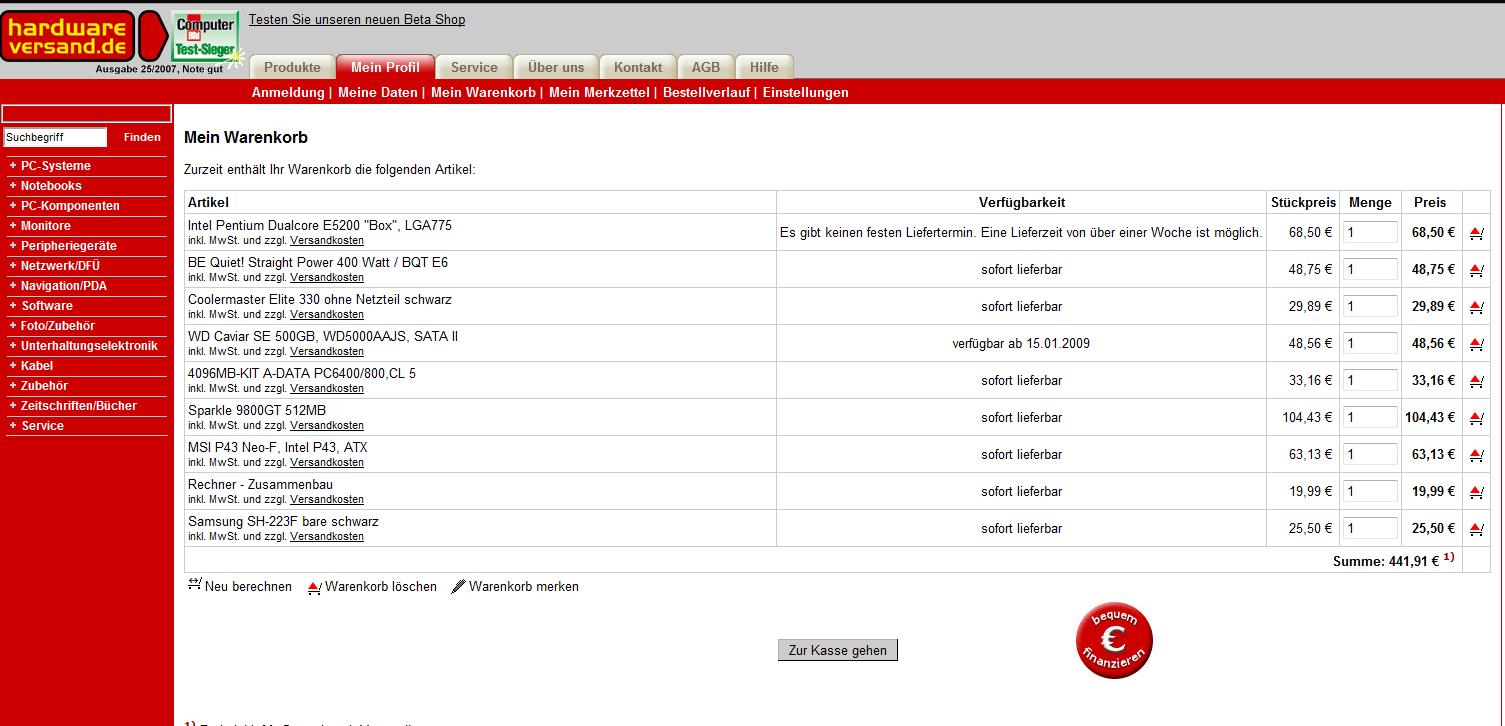
Task: Remove Intel Pentium Dualcore E5200 from cart
Action: click(x=1476, y=233)
